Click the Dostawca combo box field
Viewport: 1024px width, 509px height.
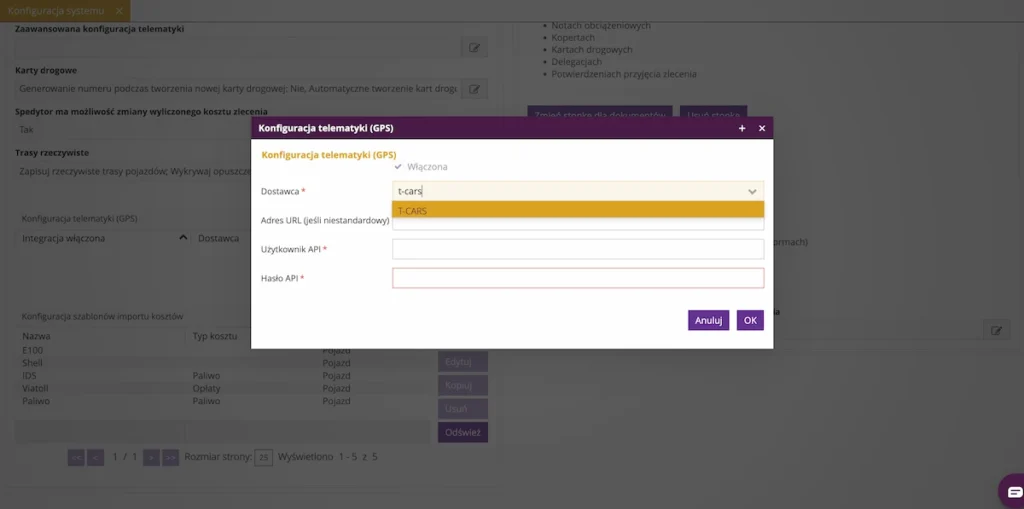tap(578, 191)
